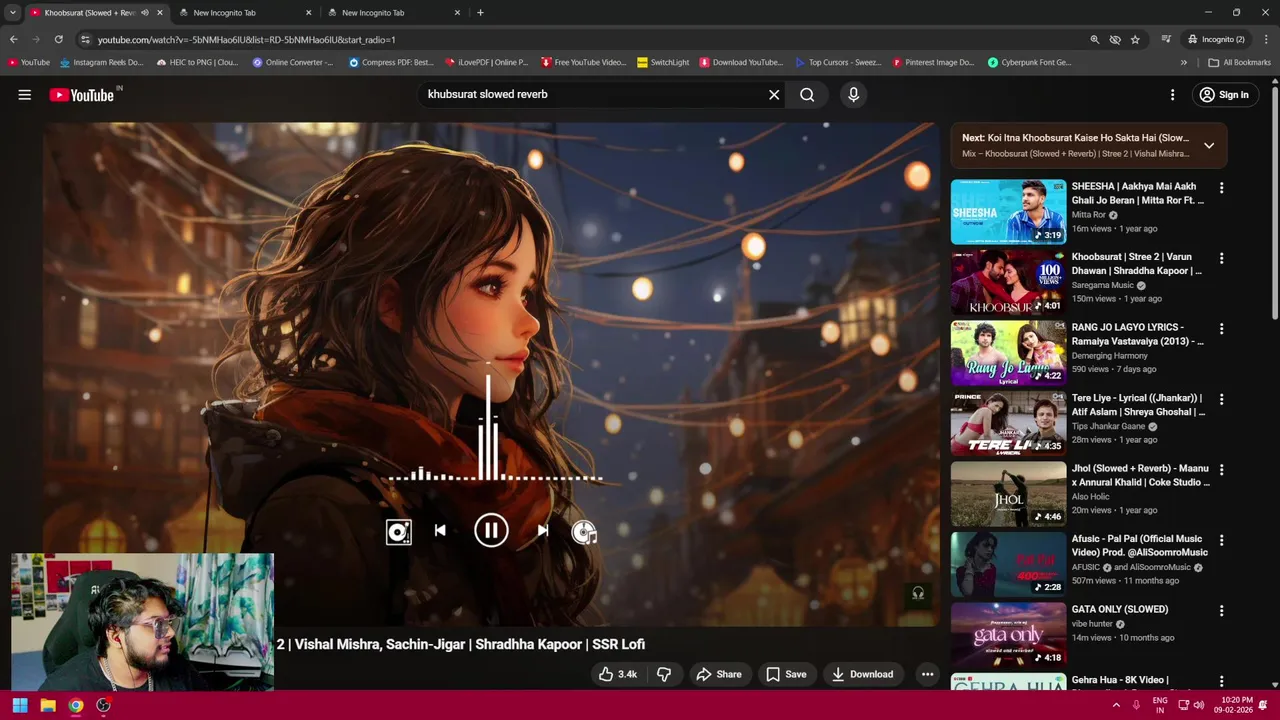Open the 10:20 PM clock calendar
This screenshot has height=720, width=1280.
tap(1234, 705)
